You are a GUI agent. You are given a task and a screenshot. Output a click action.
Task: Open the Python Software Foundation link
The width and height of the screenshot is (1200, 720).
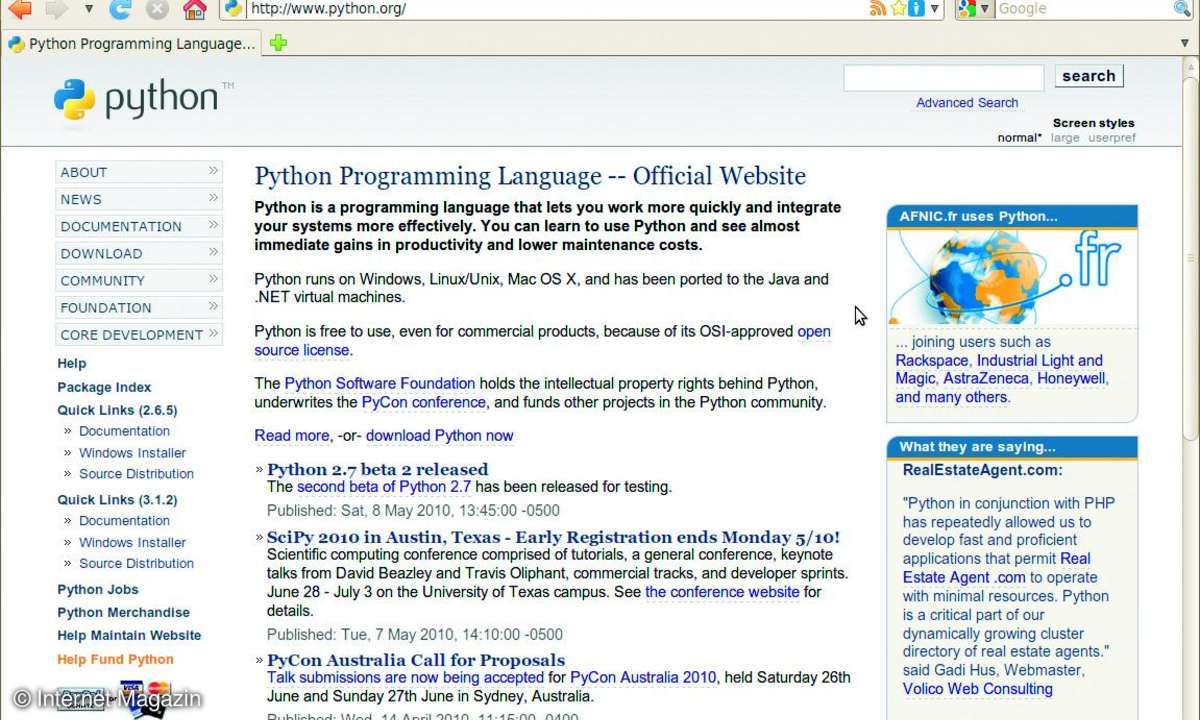(380, 383)
